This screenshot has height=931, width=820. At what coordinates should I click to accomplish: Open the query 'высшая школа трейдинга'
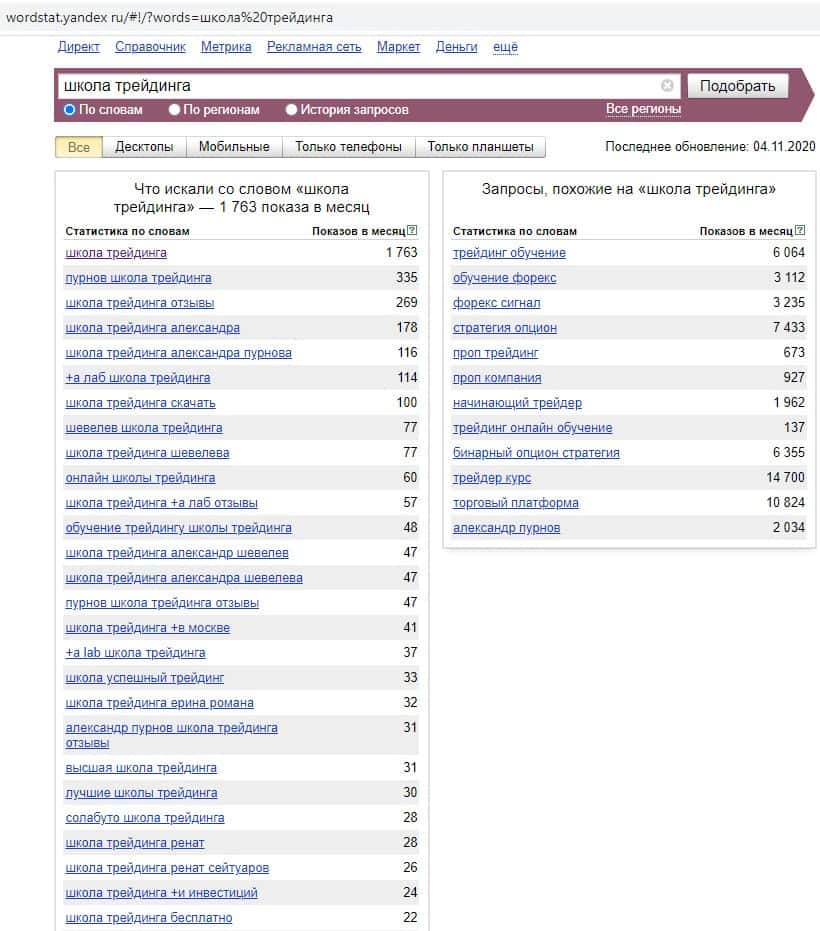pos(141,768)
